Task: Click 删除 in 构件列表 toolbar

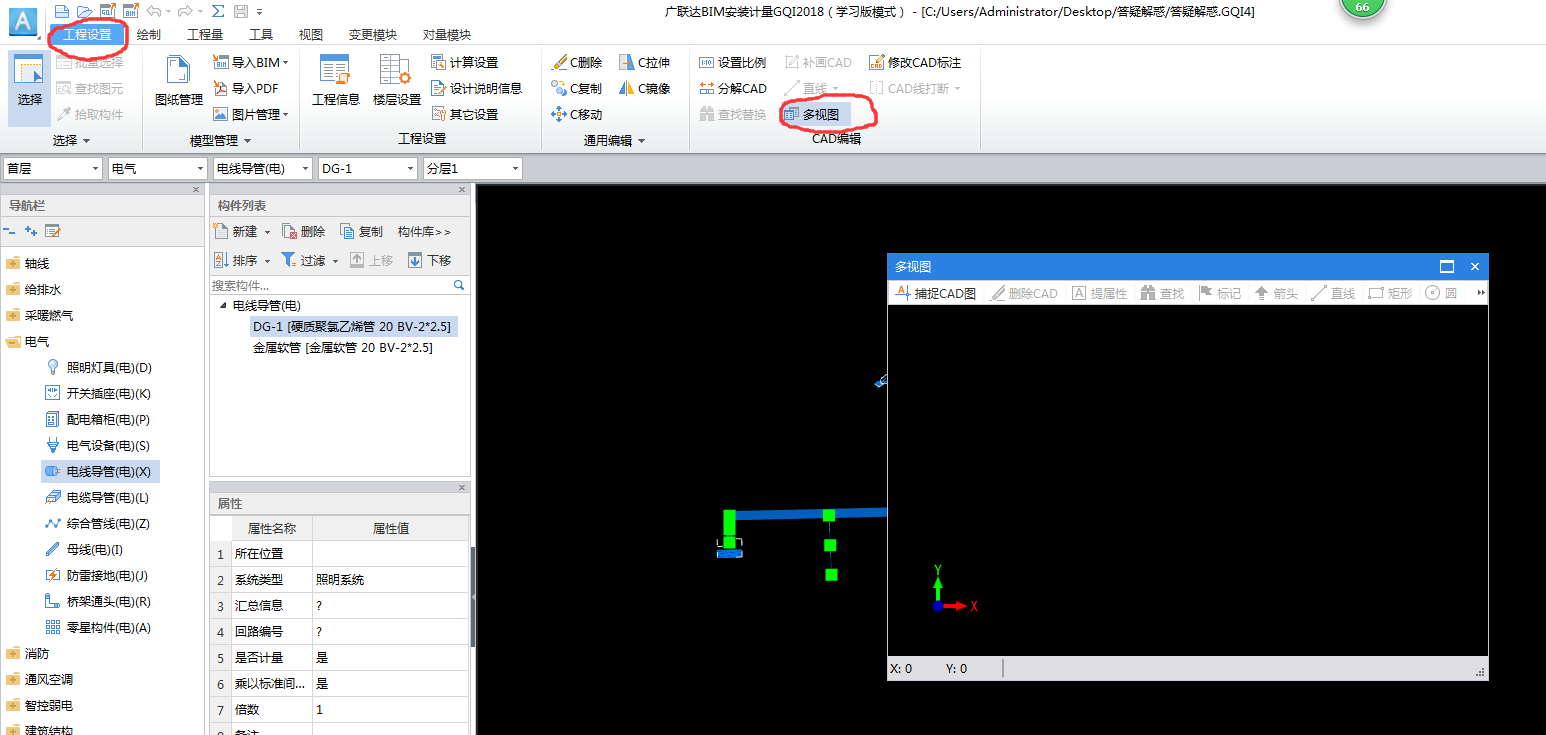Action: tap(304, 231)
